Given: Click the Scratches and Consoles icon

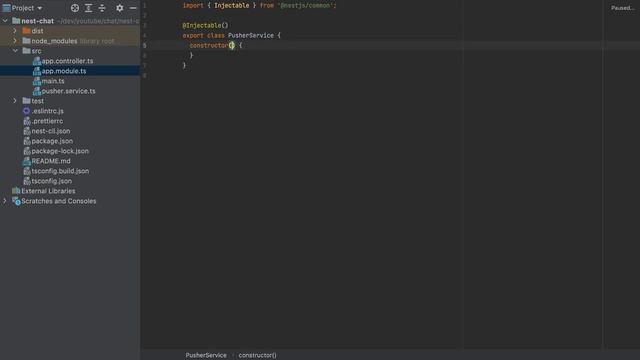Looking at the screenshot, I should pos(16,201).
